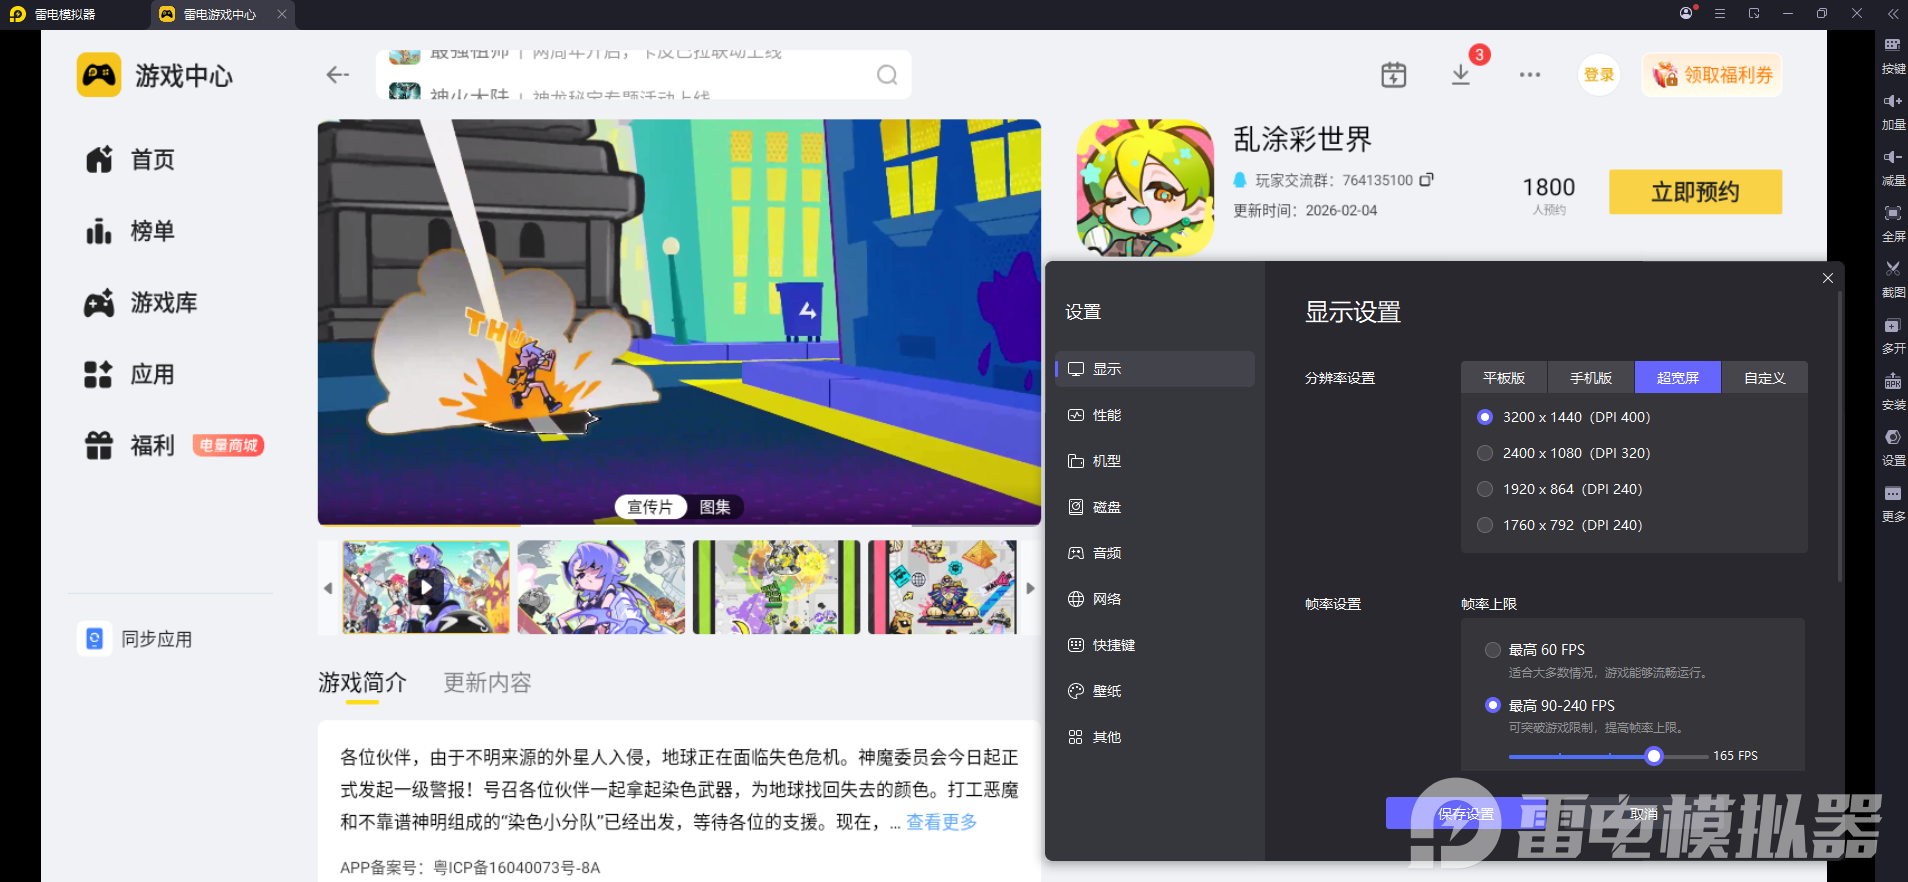Switch media view to 图集

coord(715,507)
